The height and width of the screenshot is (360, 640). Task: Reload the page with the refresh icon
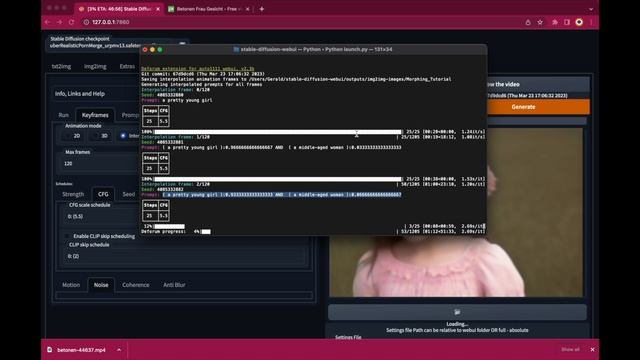[71, 22]
